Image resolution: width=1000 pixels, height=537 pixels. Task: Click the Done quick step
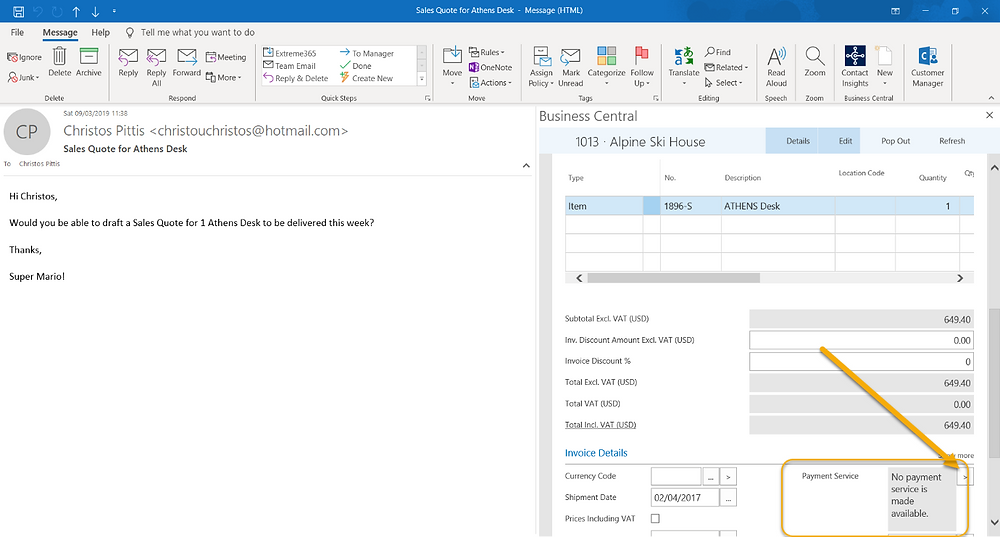[x=356, y=66]
